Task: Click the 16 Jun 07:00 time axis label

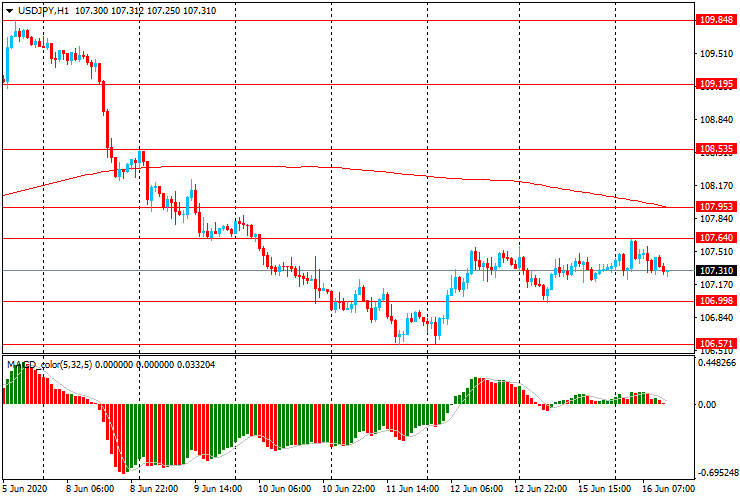Action: (668, 489)
